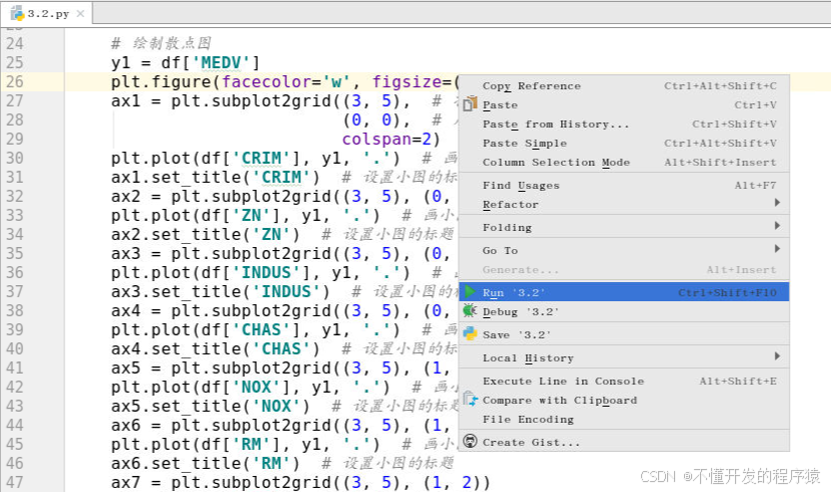
Task: Click ax3.set_title('INDUS') code line
Action: pyautogui.click(x=220, y=292)
